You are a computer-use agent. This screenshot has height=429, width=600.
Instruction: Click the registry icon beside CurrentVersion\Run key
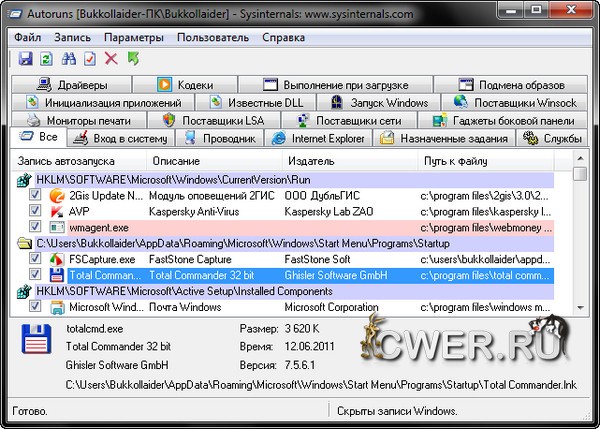click(24, 180)
